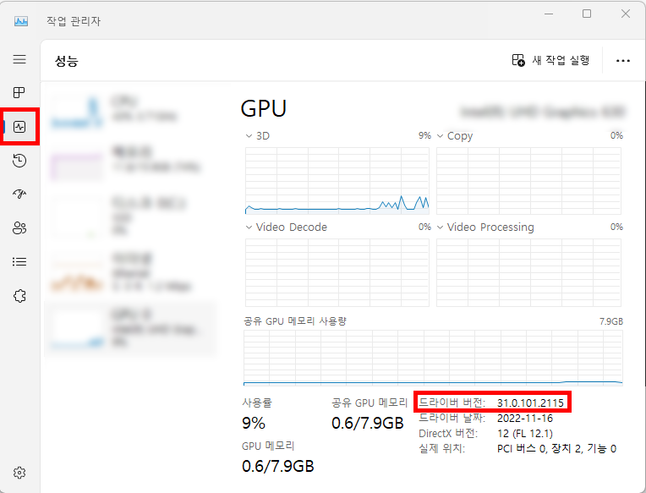Open the App history icon
This screenshot has width=646, height=493.
coord(19,160)
